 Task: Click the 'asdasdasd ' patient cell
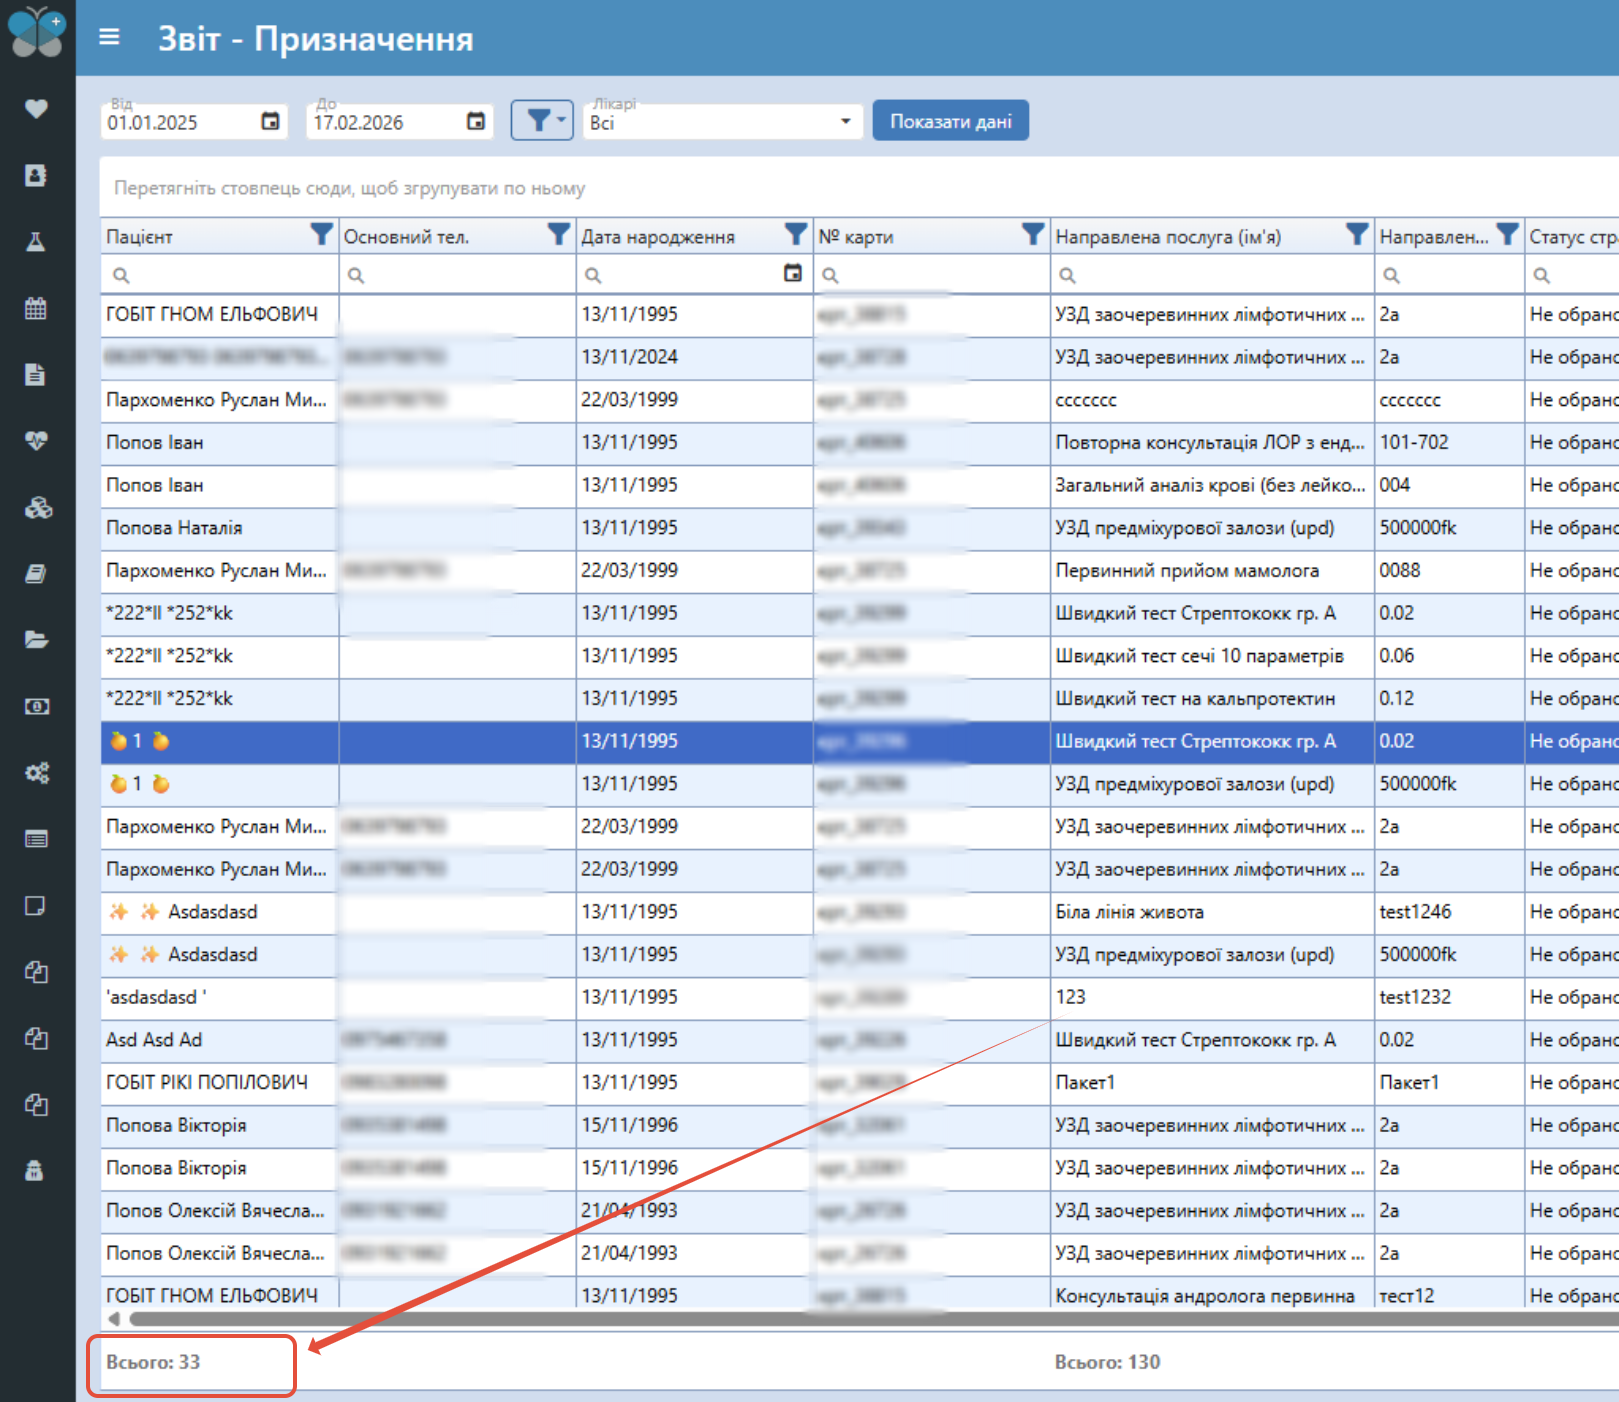[x=219, y=998]
